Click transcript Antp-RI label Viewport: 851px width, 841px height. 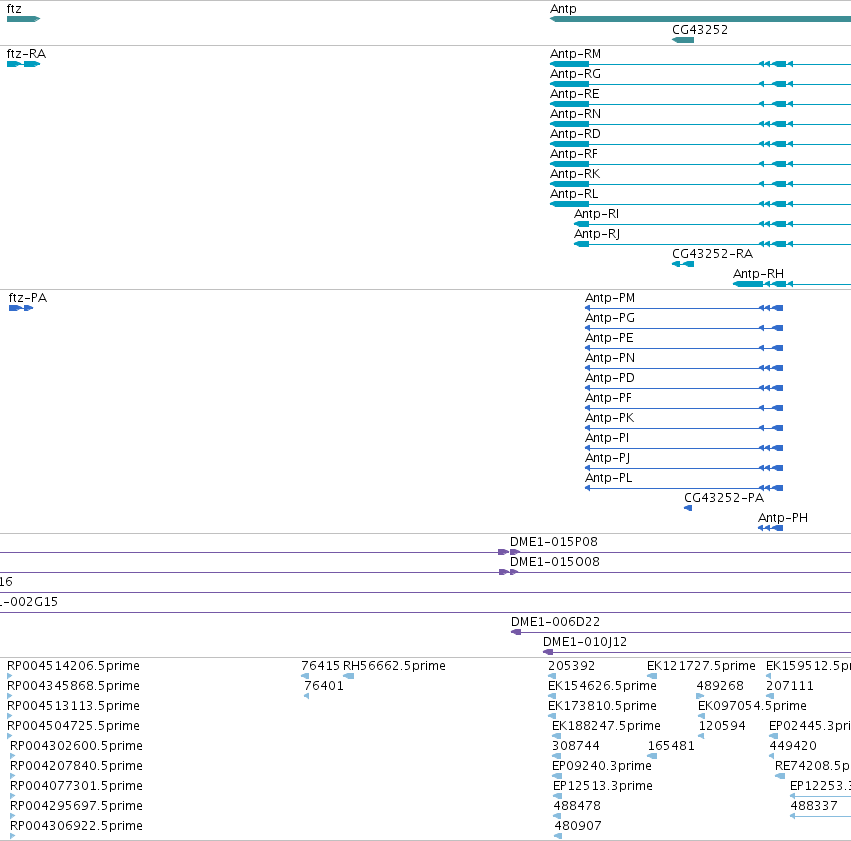596,214
